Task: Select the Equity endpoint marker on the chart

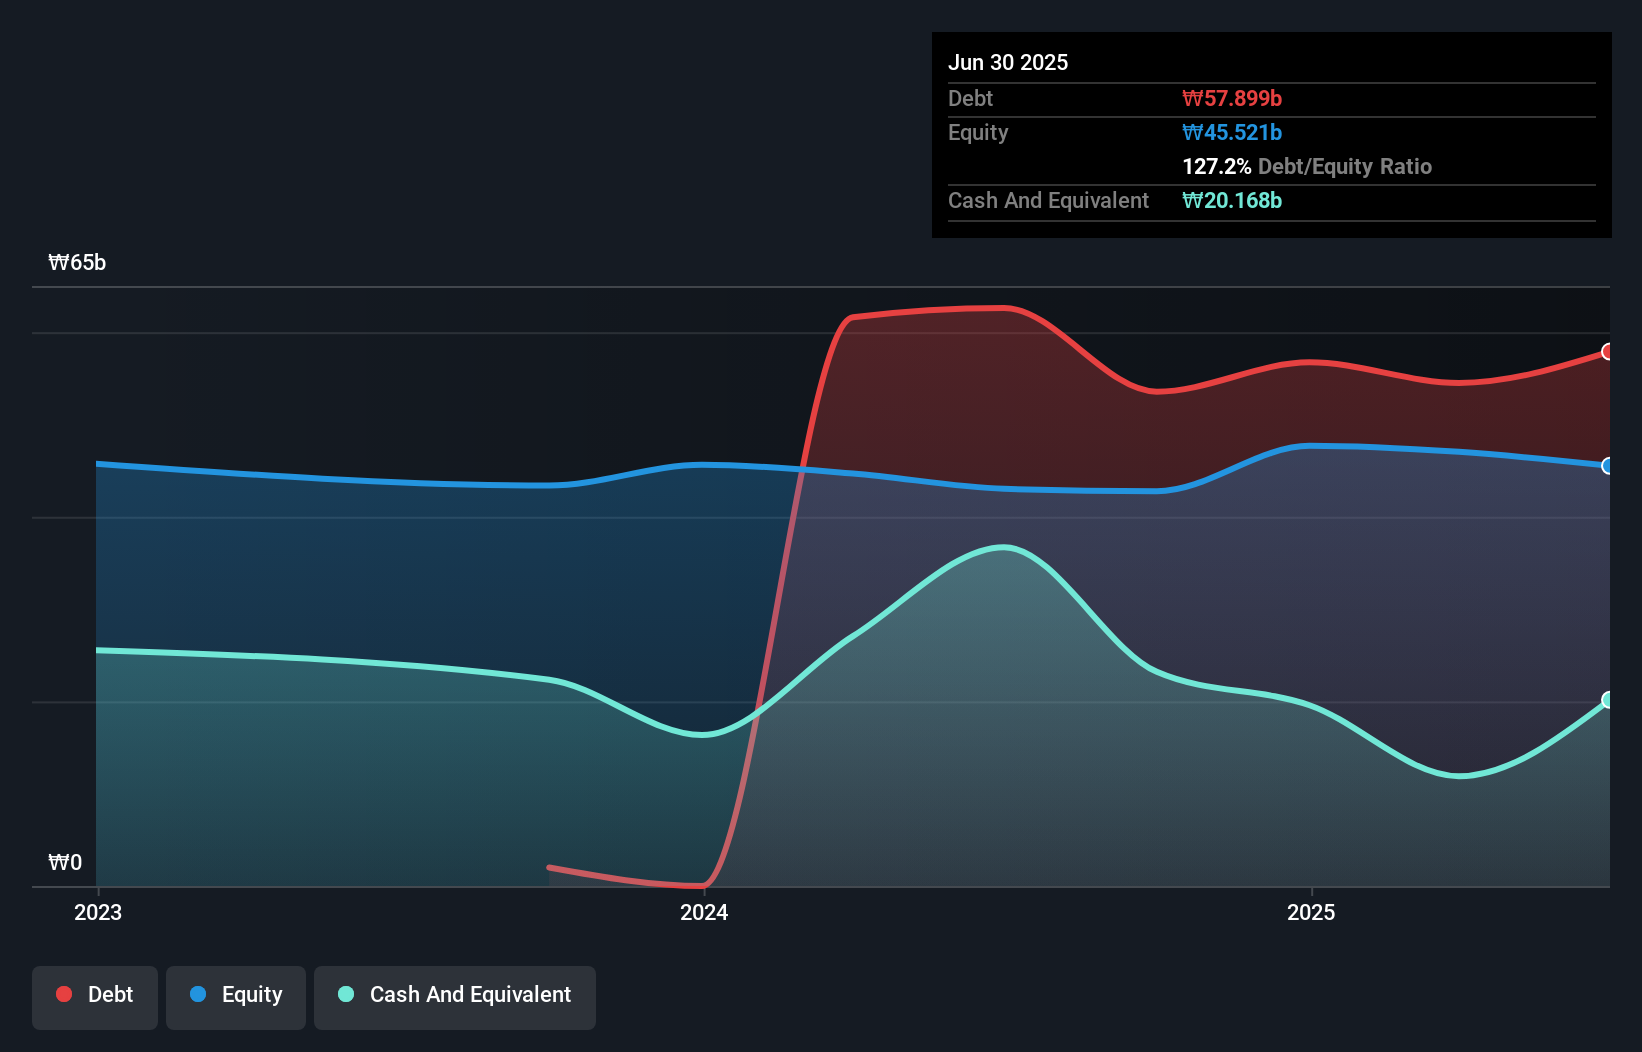Action: tap(1607, 466)
